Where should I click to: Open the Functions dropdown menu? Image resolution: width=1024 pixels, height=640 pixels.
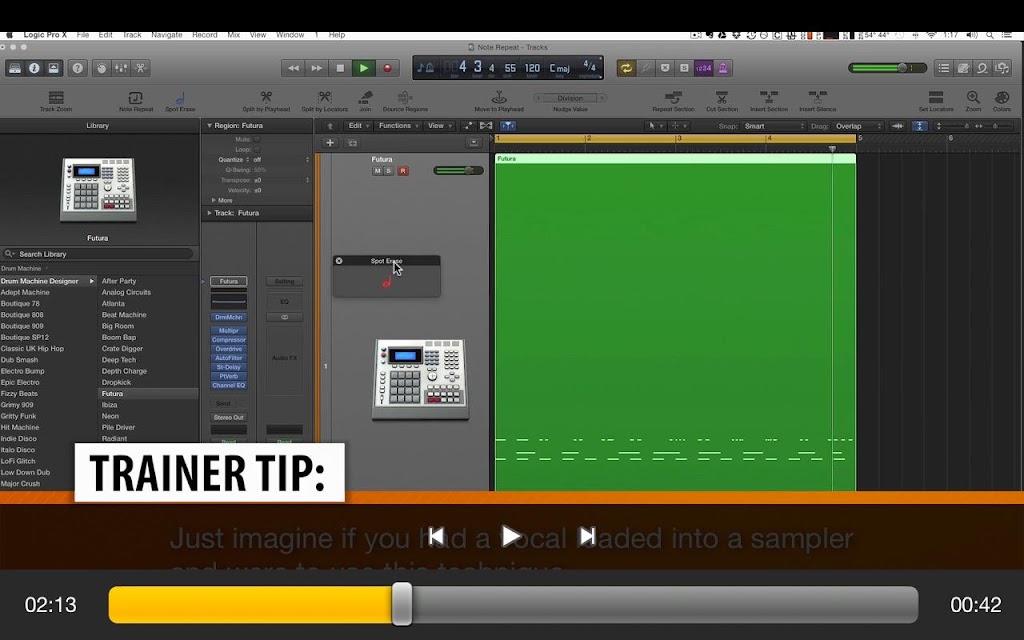398,125
